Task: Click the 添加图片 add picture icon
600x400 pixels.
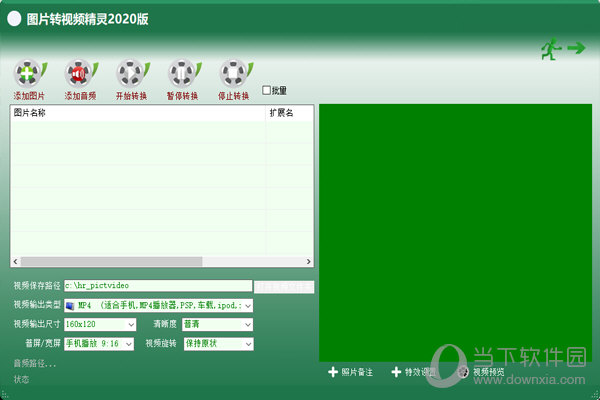Action: [x=29, y=74]
